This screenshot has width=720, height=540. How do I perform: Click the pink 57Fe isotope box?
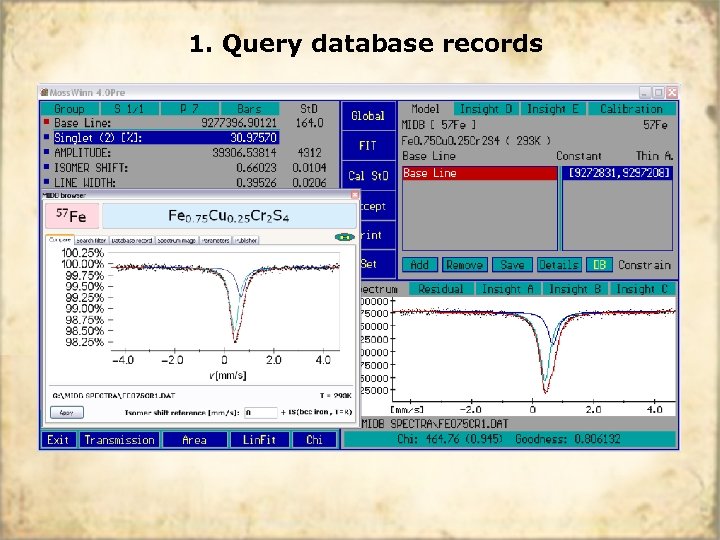coord(72,215)
